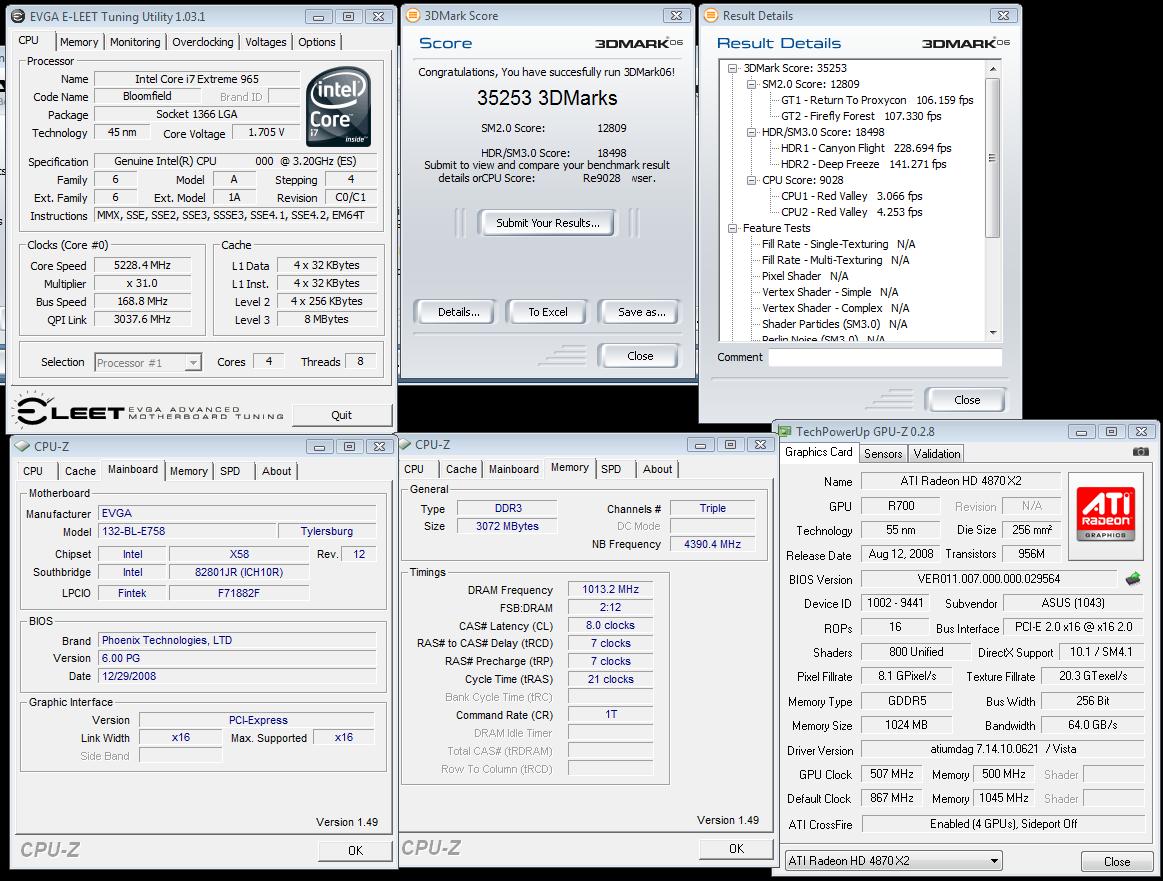Collapse the SM2.0 Score tree node
1163x881 pixels.
(751, 85)
